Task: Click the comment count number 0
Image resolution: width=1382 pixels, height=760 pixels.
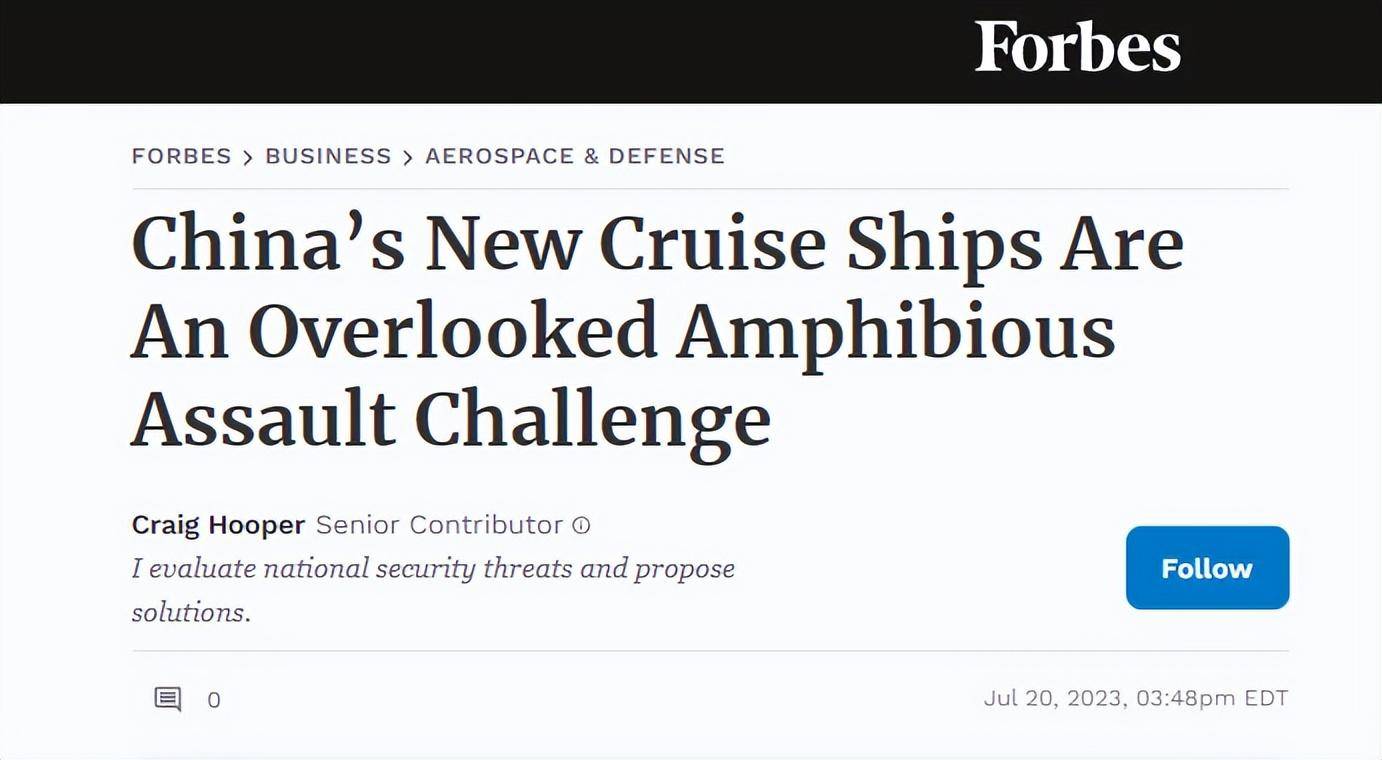Action: tap(214, 700)
